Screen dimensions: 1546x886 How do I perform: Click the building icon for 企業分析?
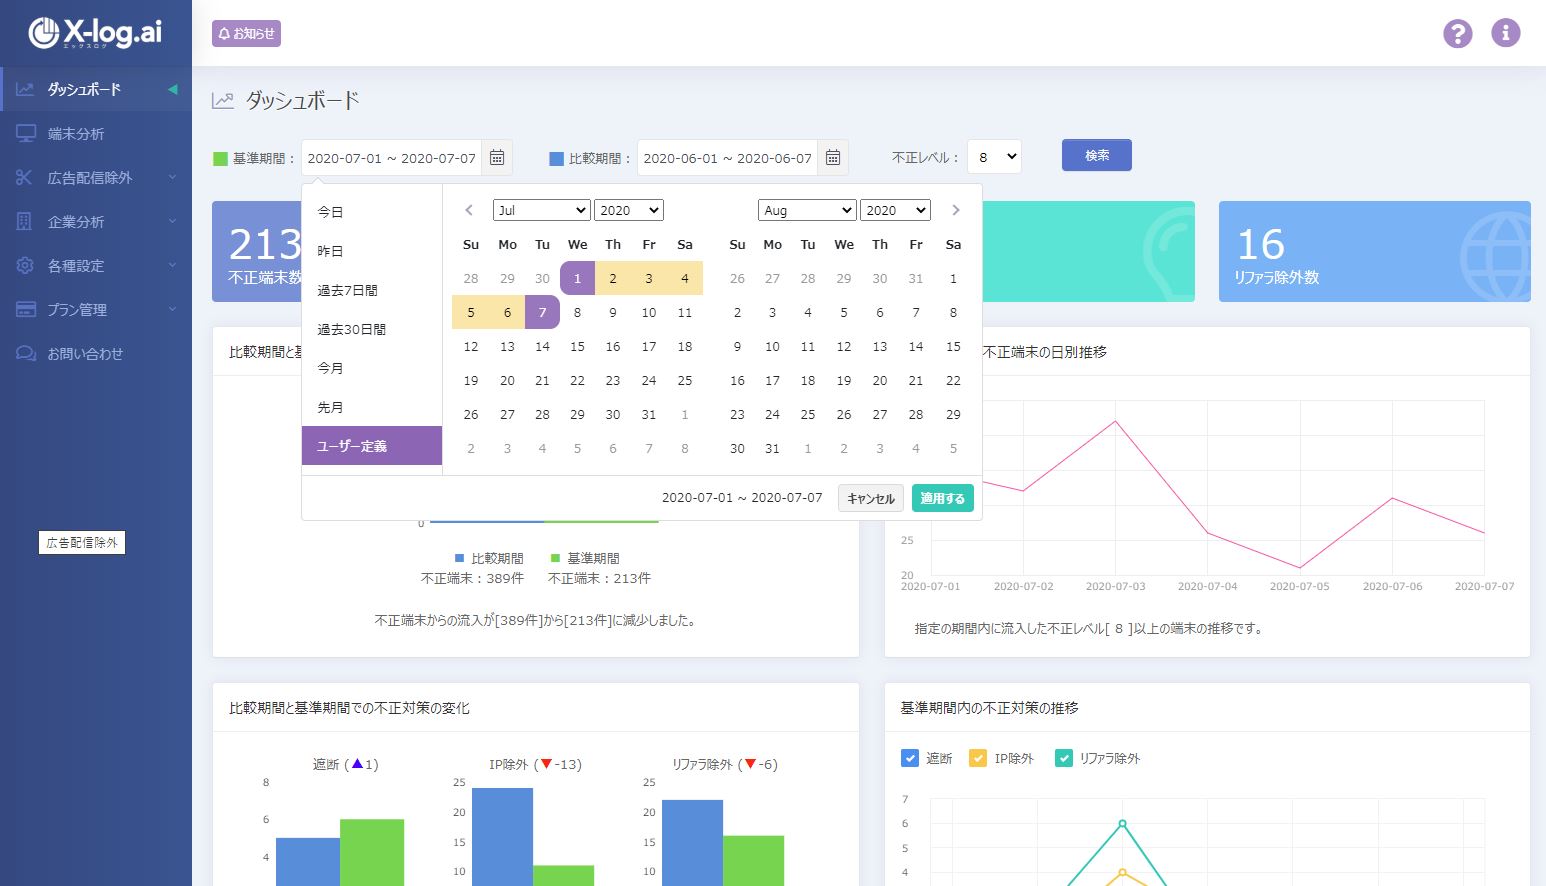click(x=25, y=221)
